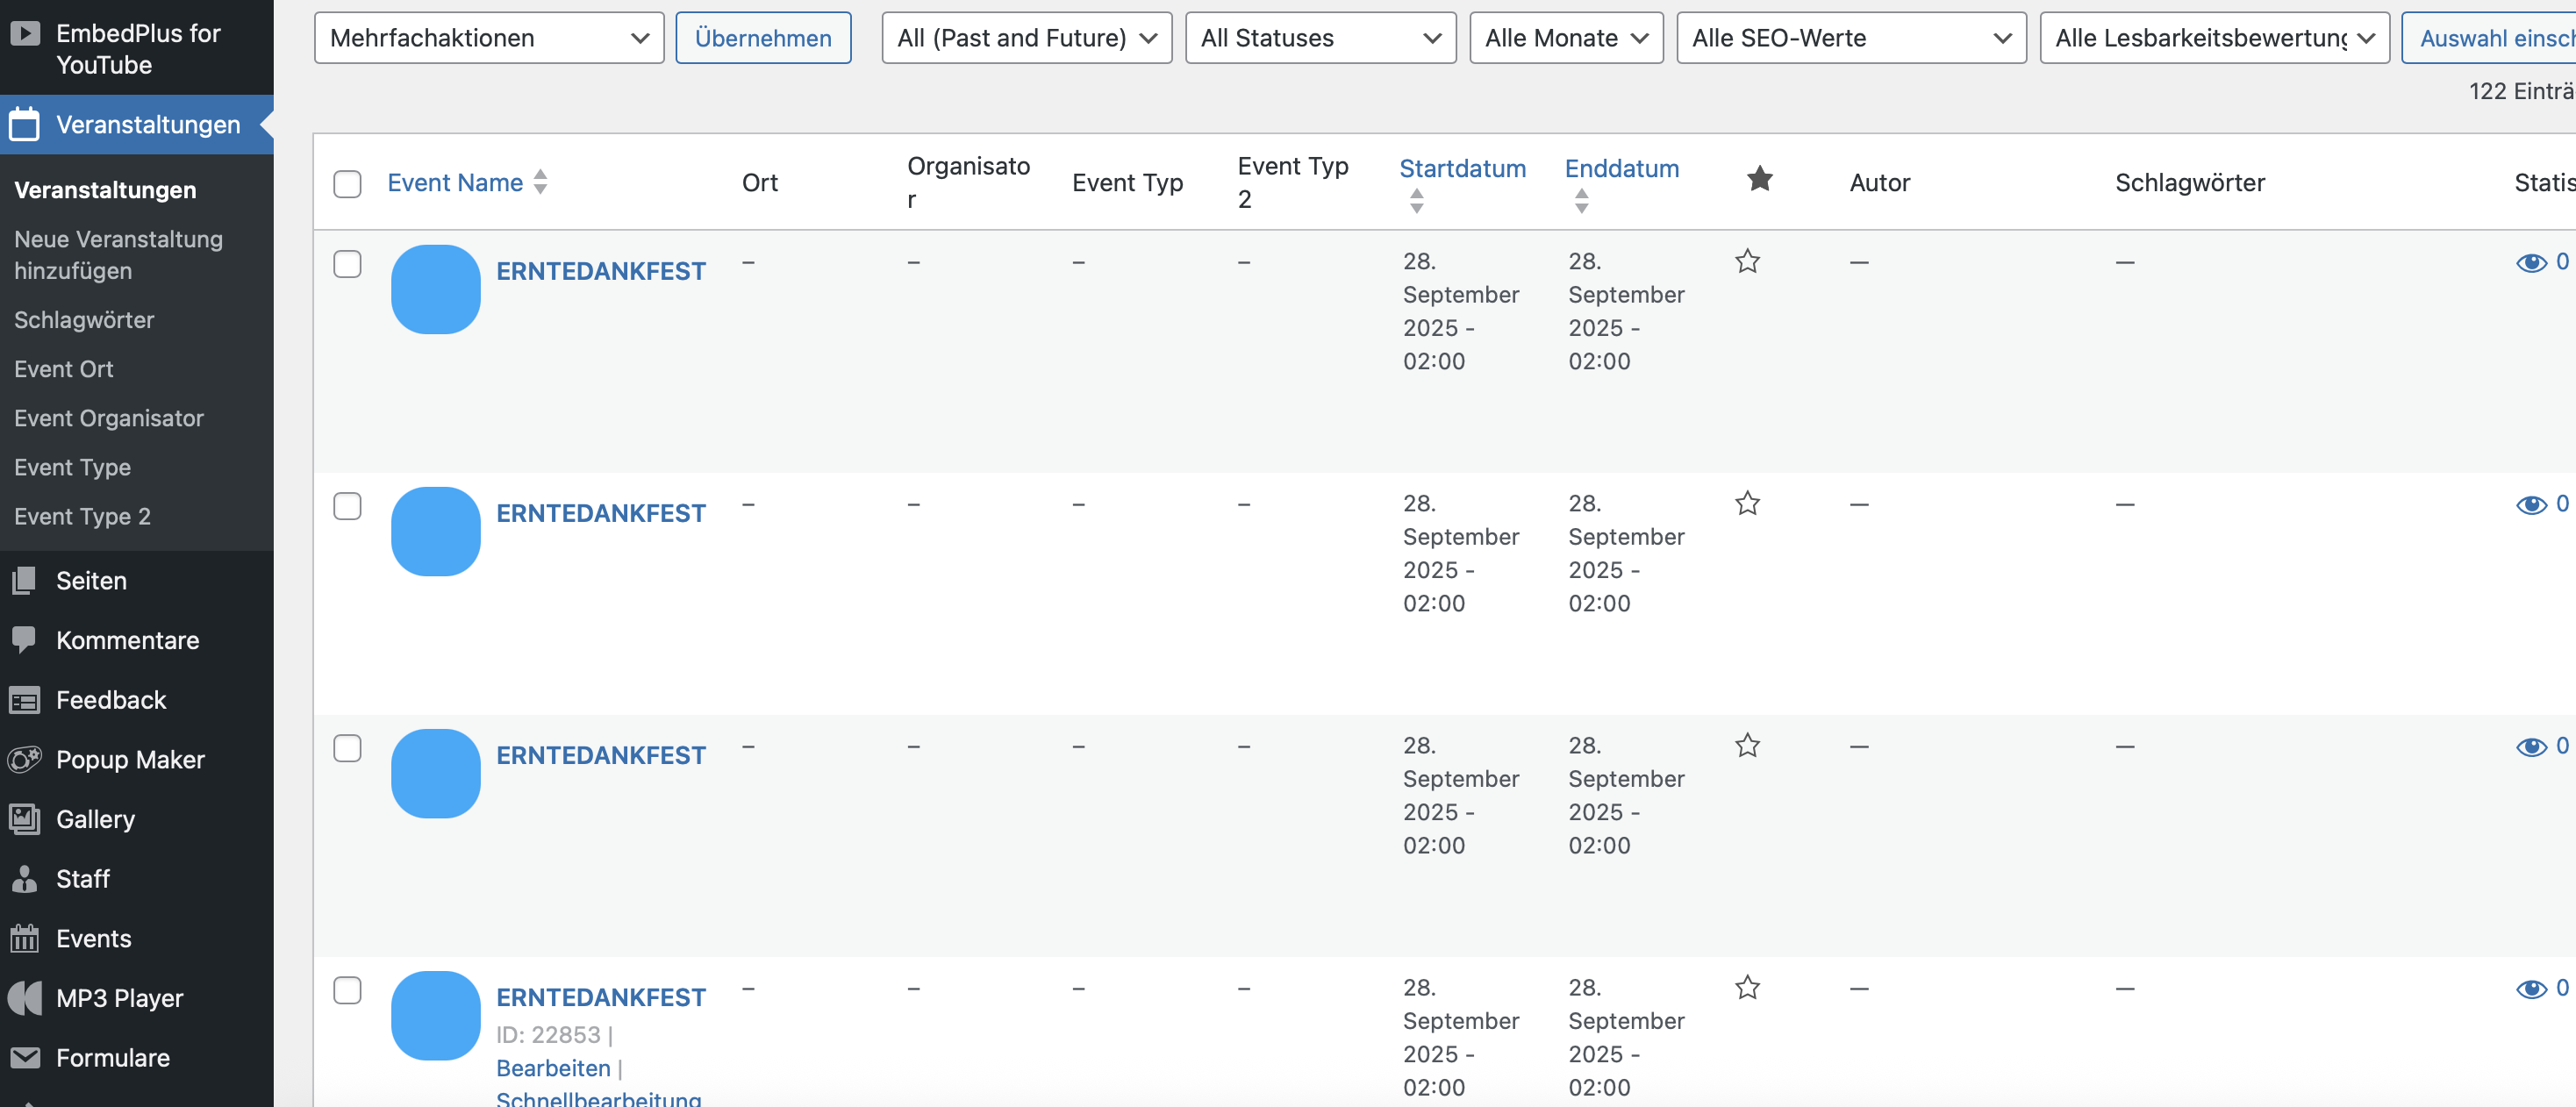The width and height of the screenshot is (2576, 1107).
Task: Click the Kommentare speech bubble icon
Action: pos(25,640)
